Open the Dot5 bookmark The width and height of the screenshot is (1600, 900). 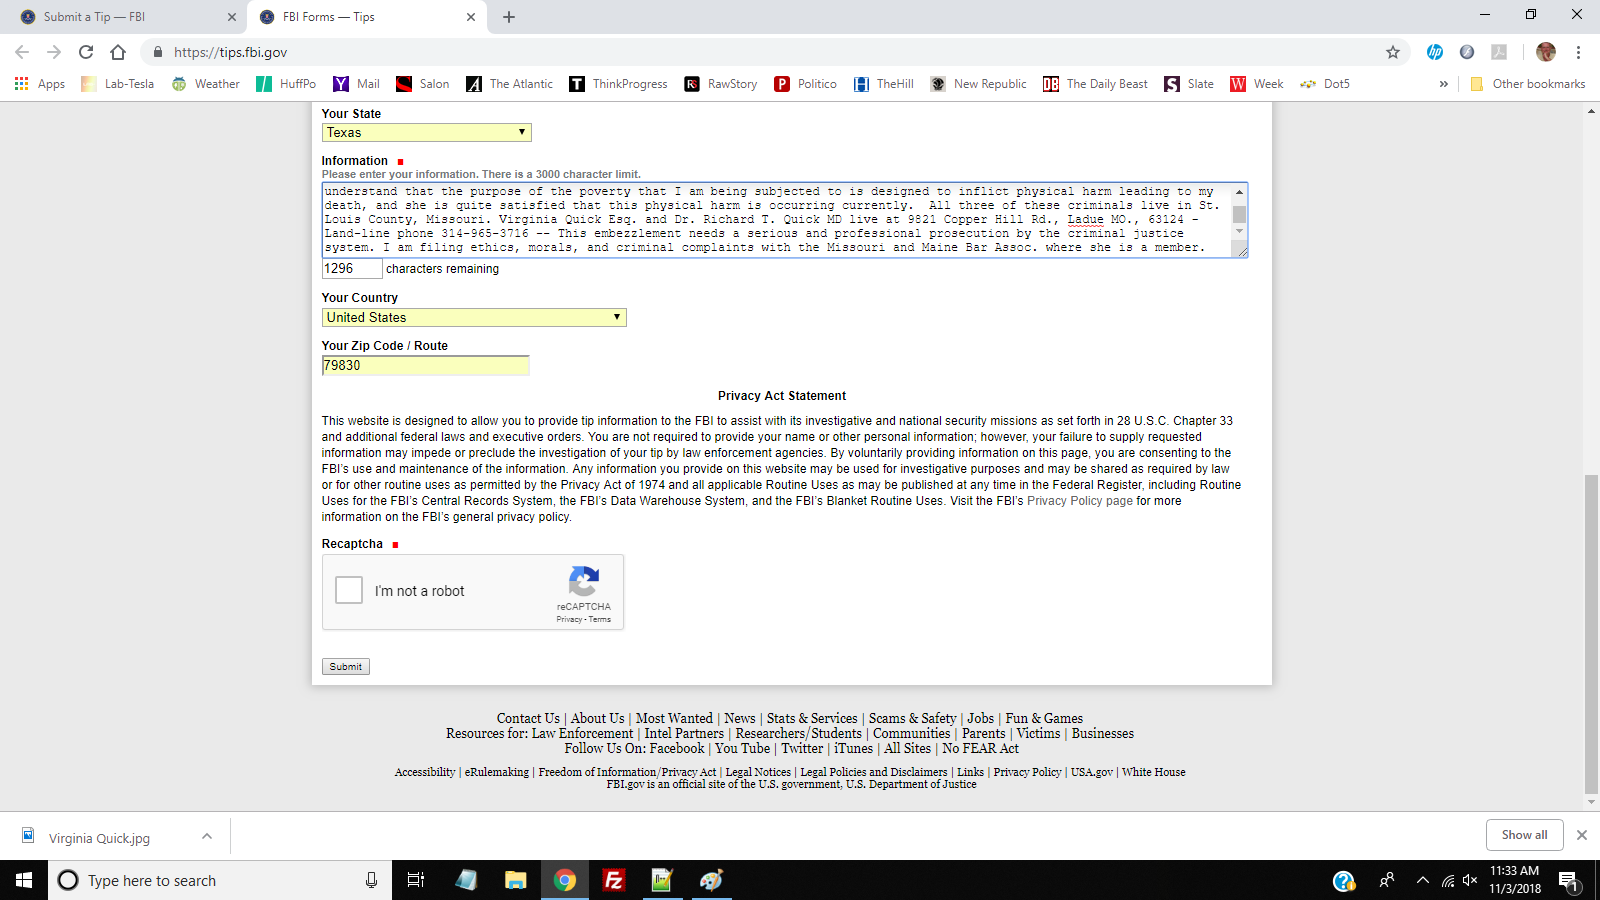(1325, 84)
